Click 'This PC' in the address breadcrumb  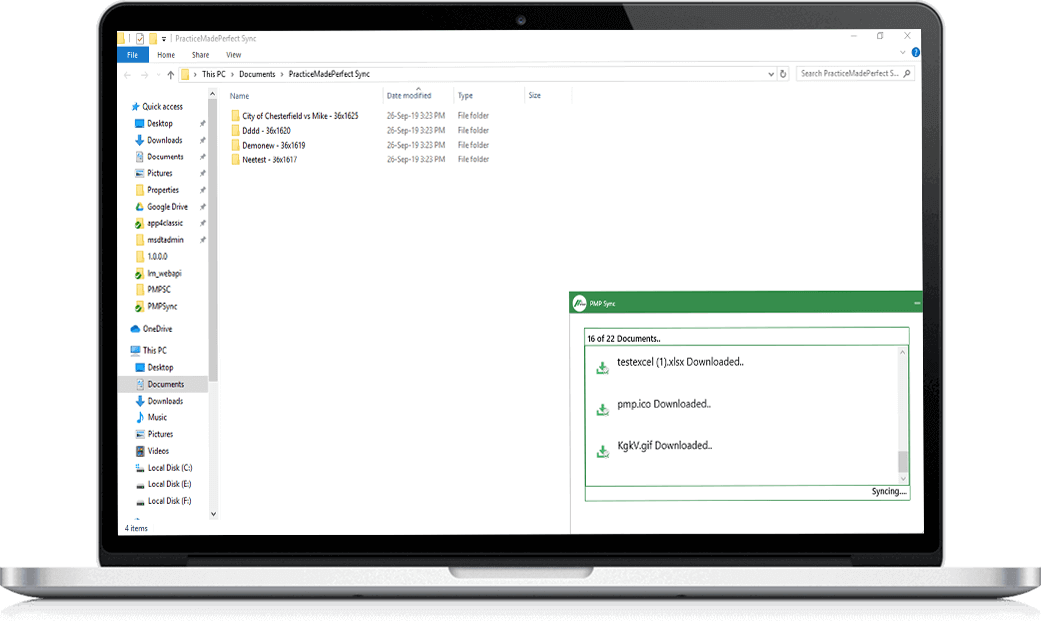(214, 74)
